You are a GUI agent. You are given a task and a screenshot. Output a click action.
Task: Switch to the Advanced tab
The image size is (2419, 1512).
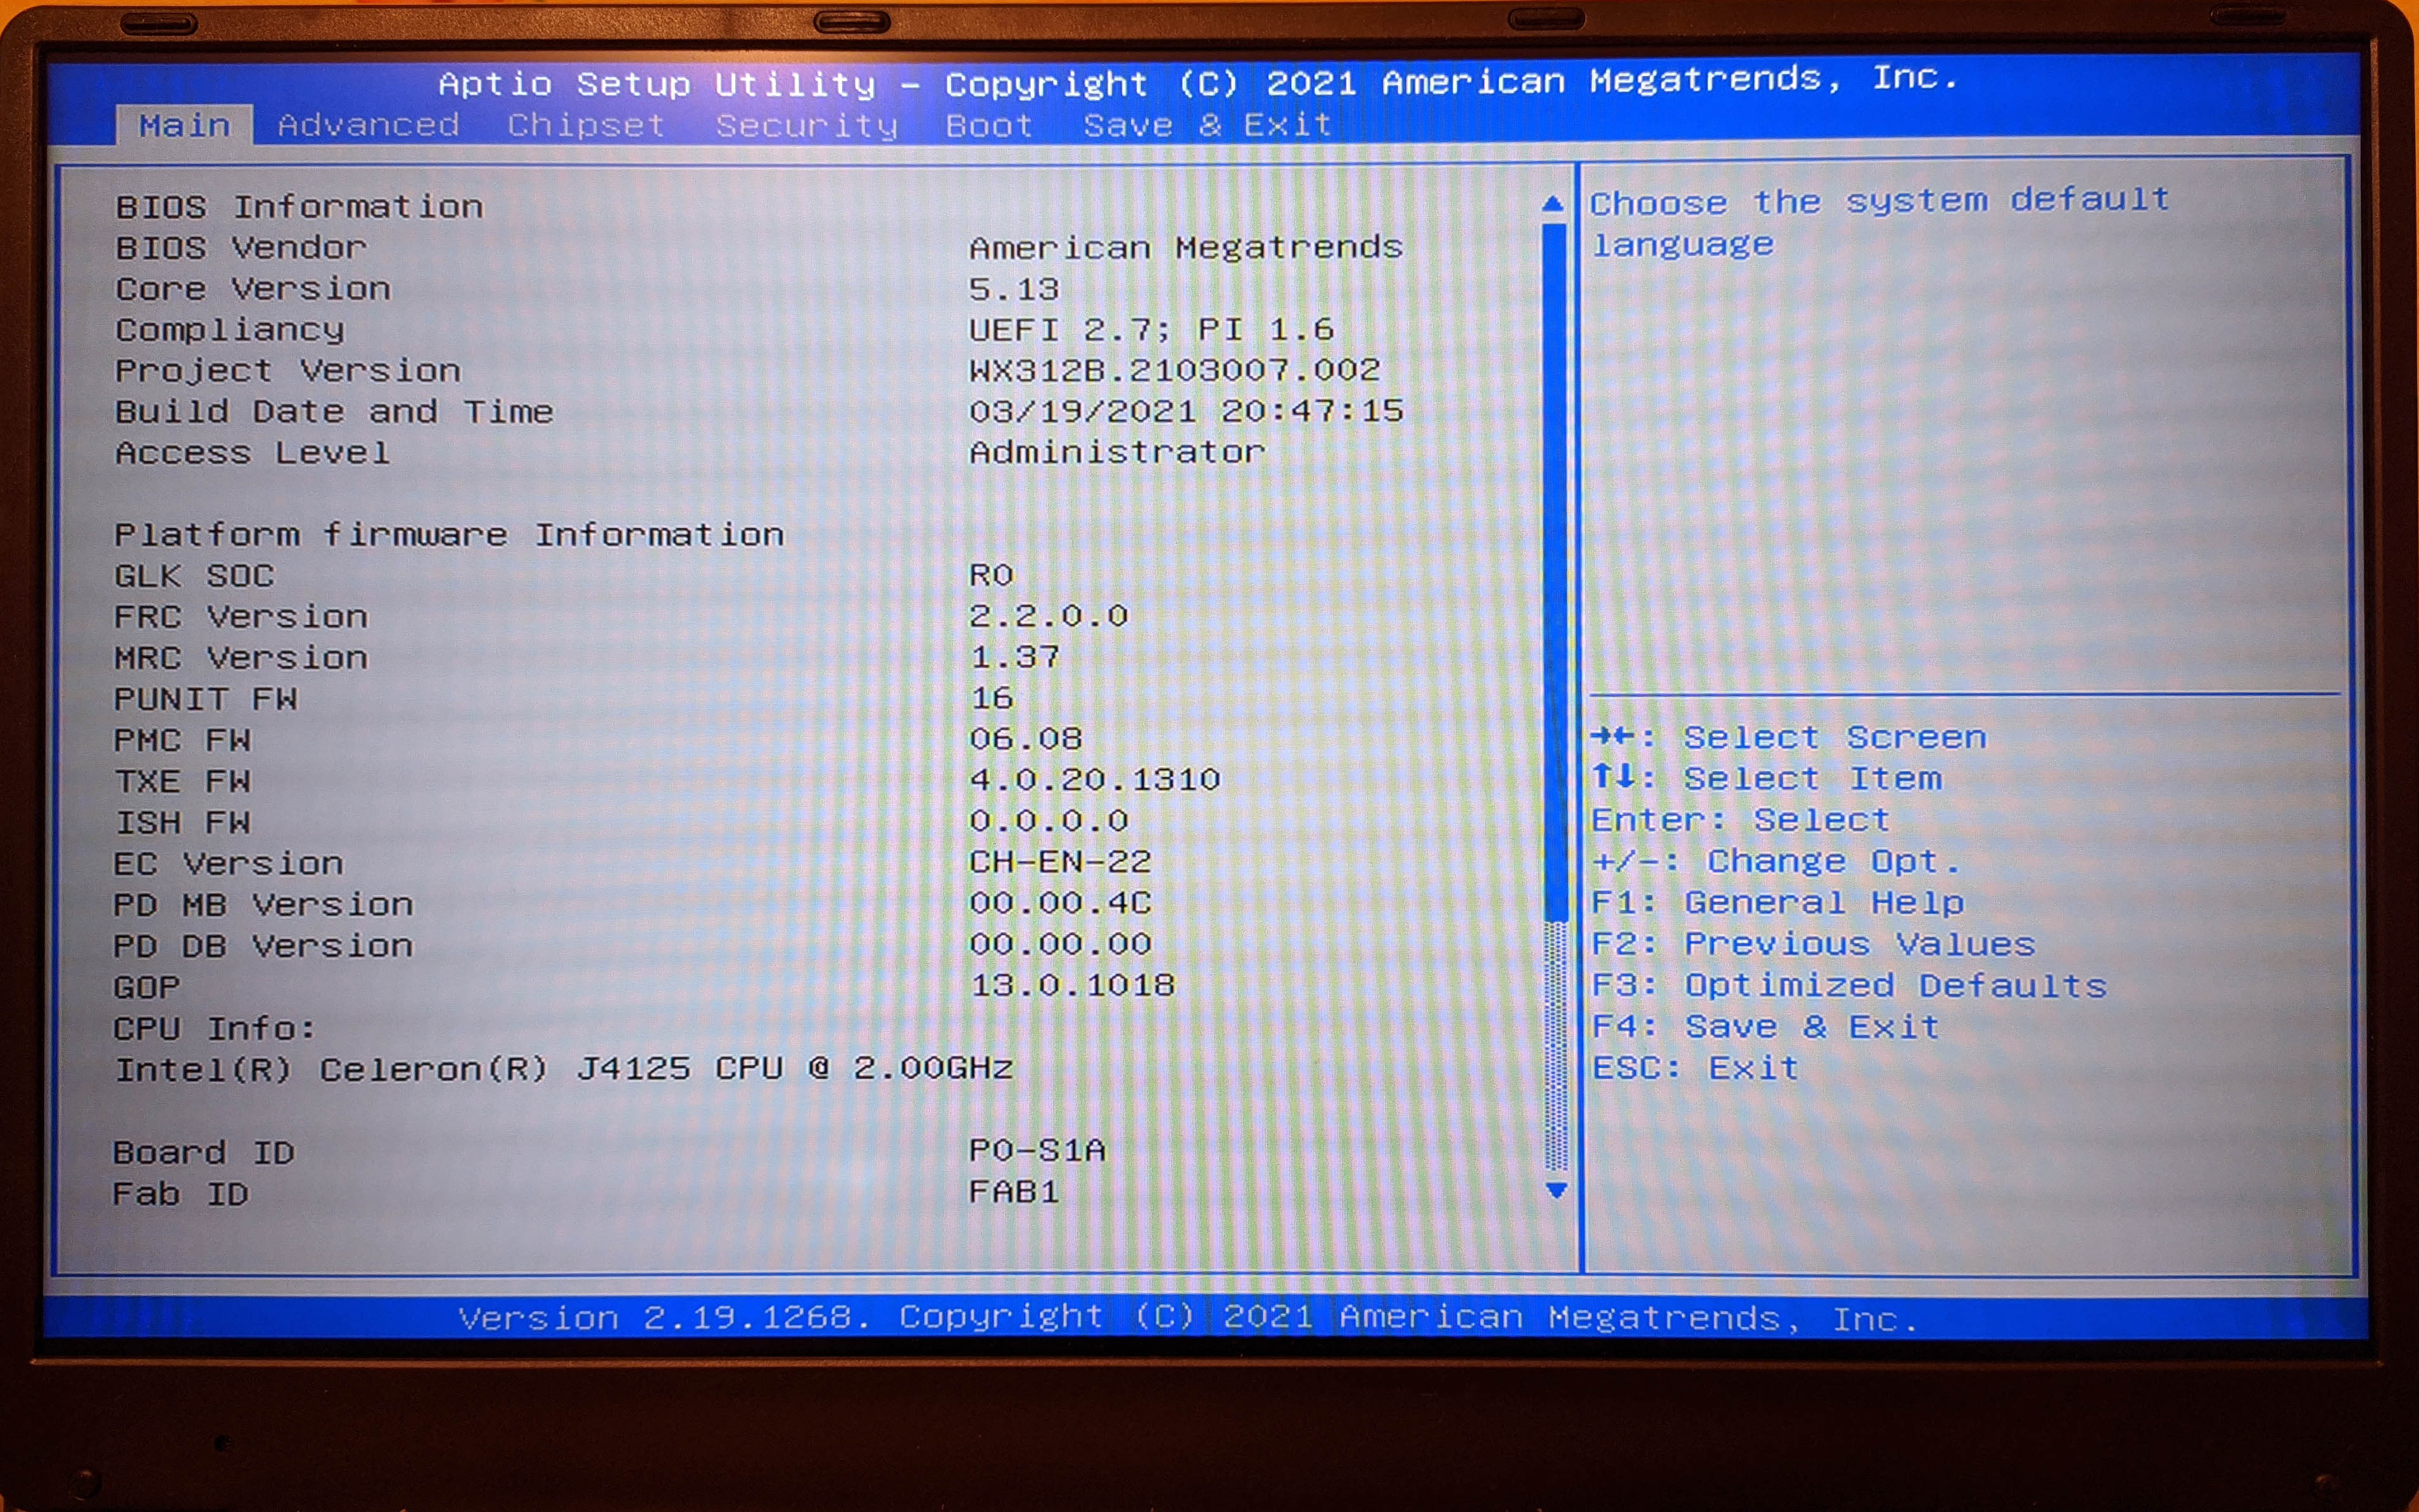pyautogui.click(x=368, y=125)
